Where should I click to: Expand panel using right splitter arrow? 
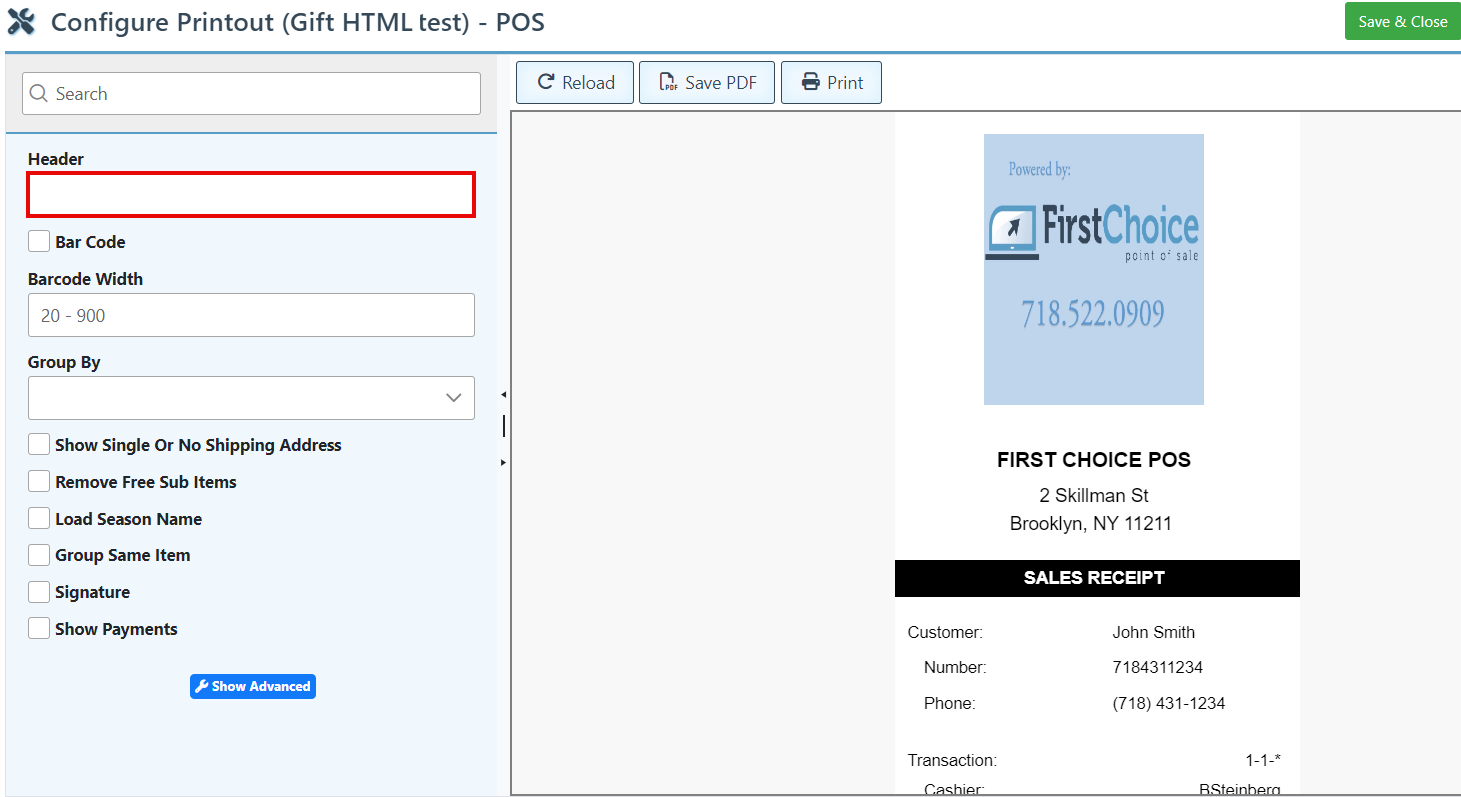click(x=503, y=462)
